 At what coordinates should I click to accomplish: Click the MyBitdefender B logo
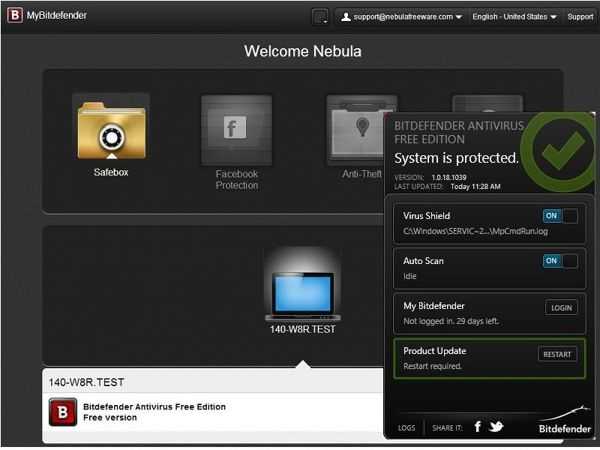14,17
